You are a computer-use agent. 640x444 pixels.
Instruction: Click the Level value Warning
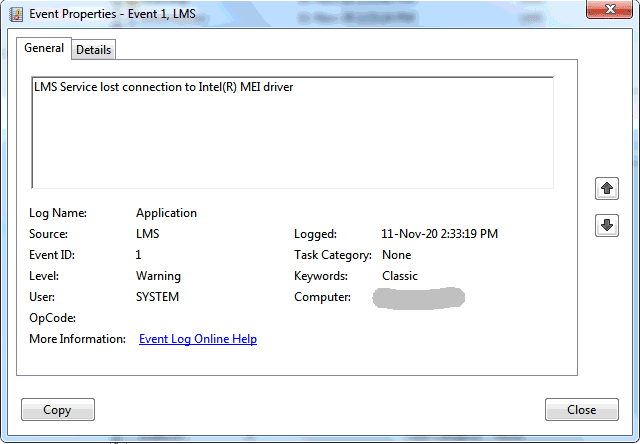158,276
